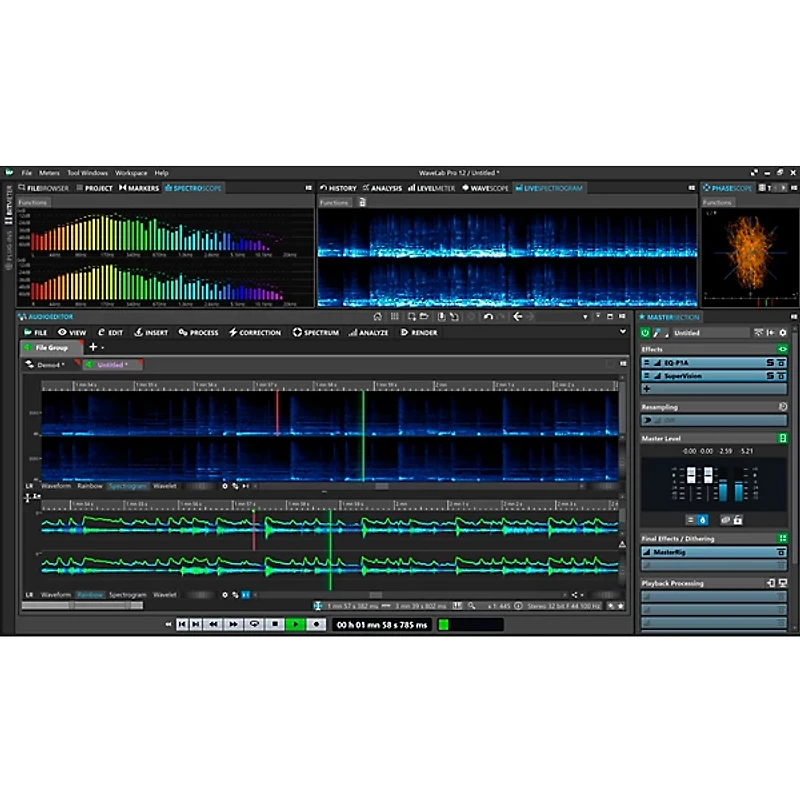
Task: Start recording with the record icon
Action: click(x=315, y=624)
